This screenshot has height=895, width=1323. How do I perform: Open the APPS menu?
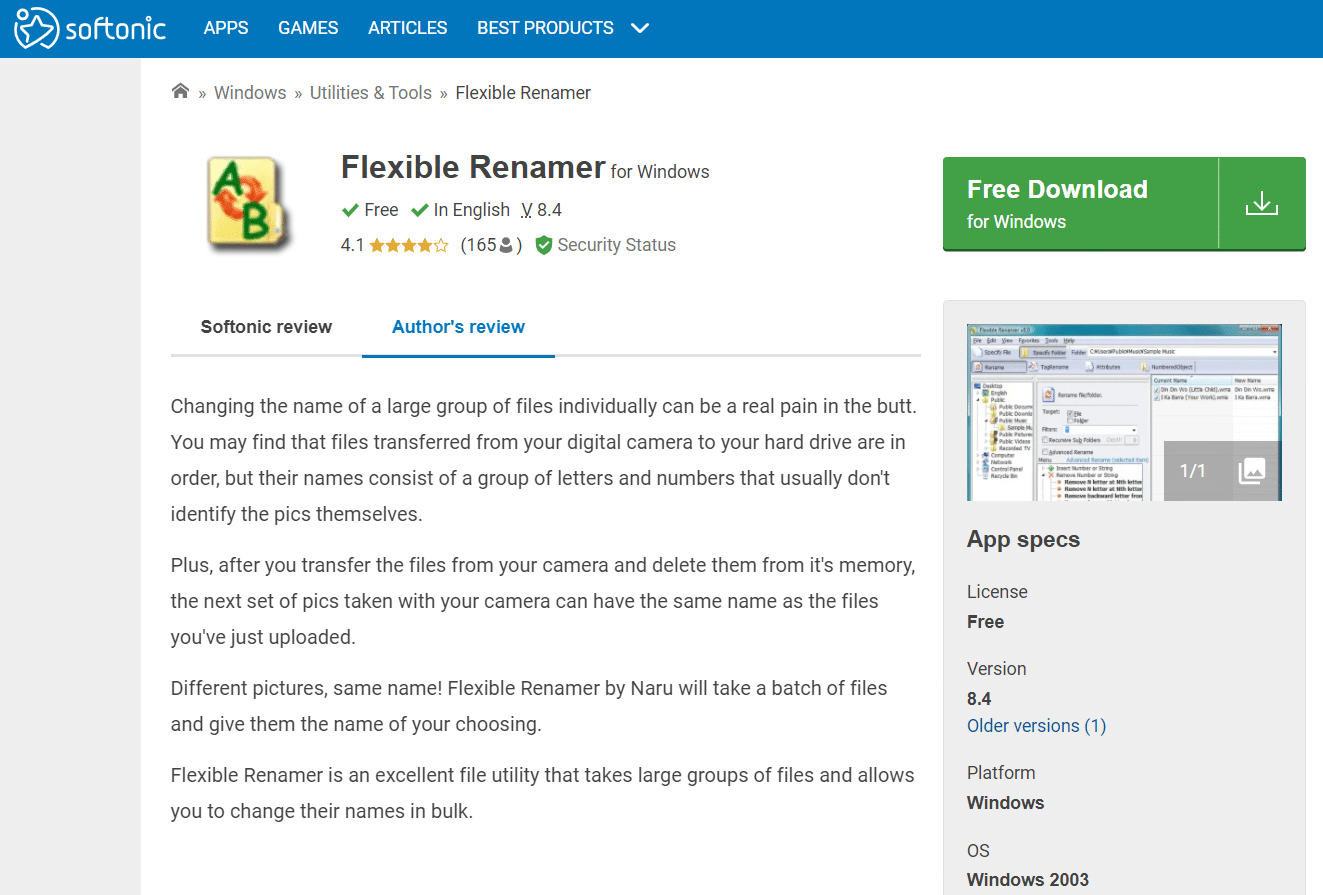pyautogui.click(x=226, y=28)
